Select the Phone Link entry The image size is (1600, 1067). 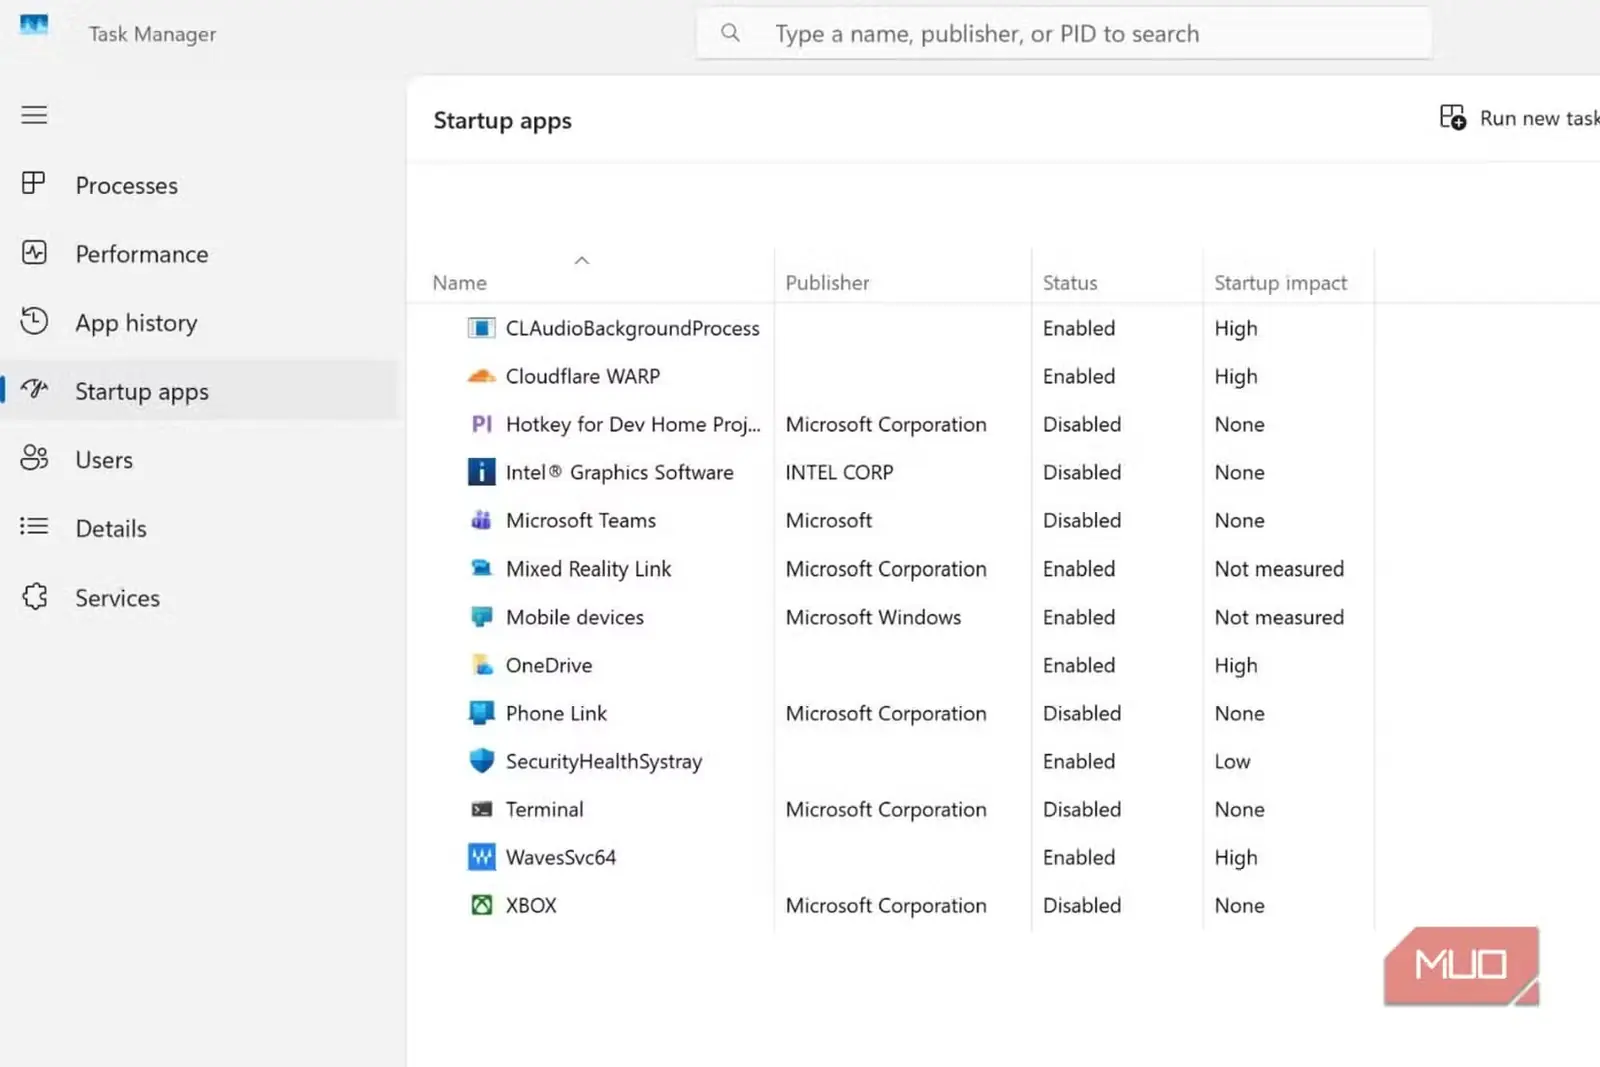(x=556, y=713)
